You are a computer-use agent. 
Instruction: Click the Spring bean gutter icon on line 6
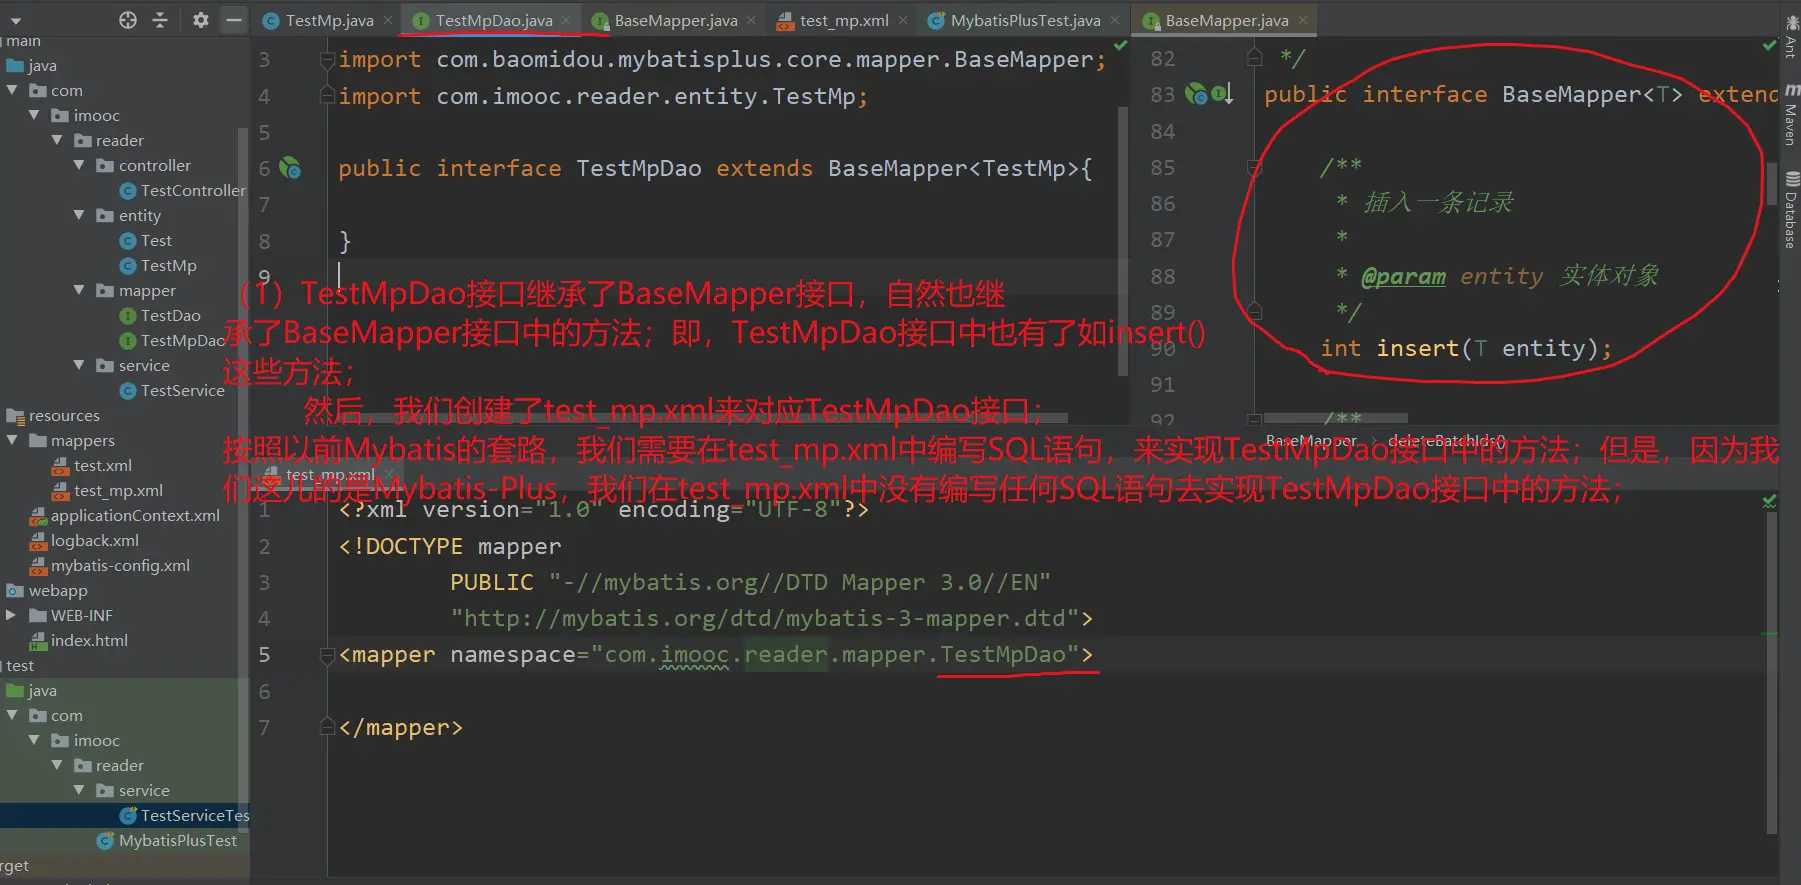[x=290, y=168]
